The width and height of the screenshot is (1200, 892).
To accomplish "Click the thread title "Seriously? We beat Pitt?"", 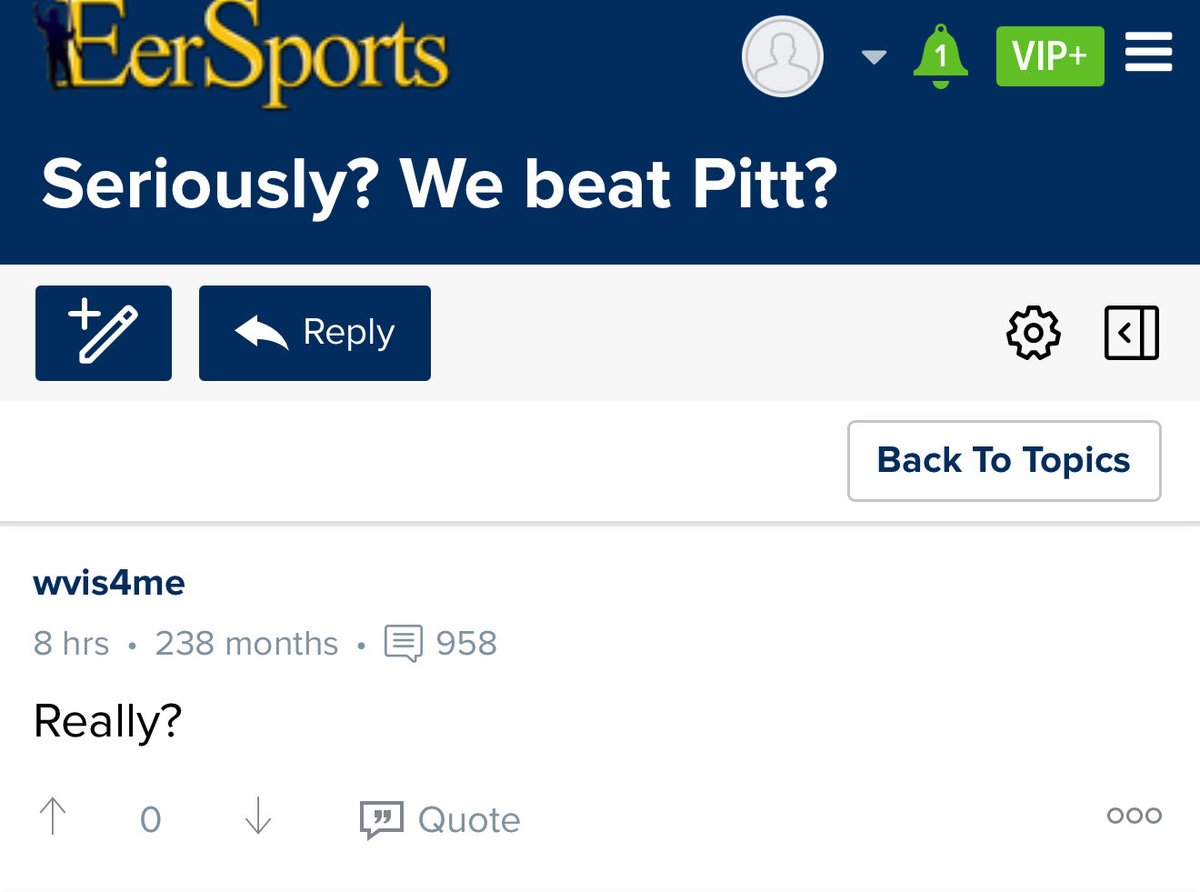I will pos(438,185).
